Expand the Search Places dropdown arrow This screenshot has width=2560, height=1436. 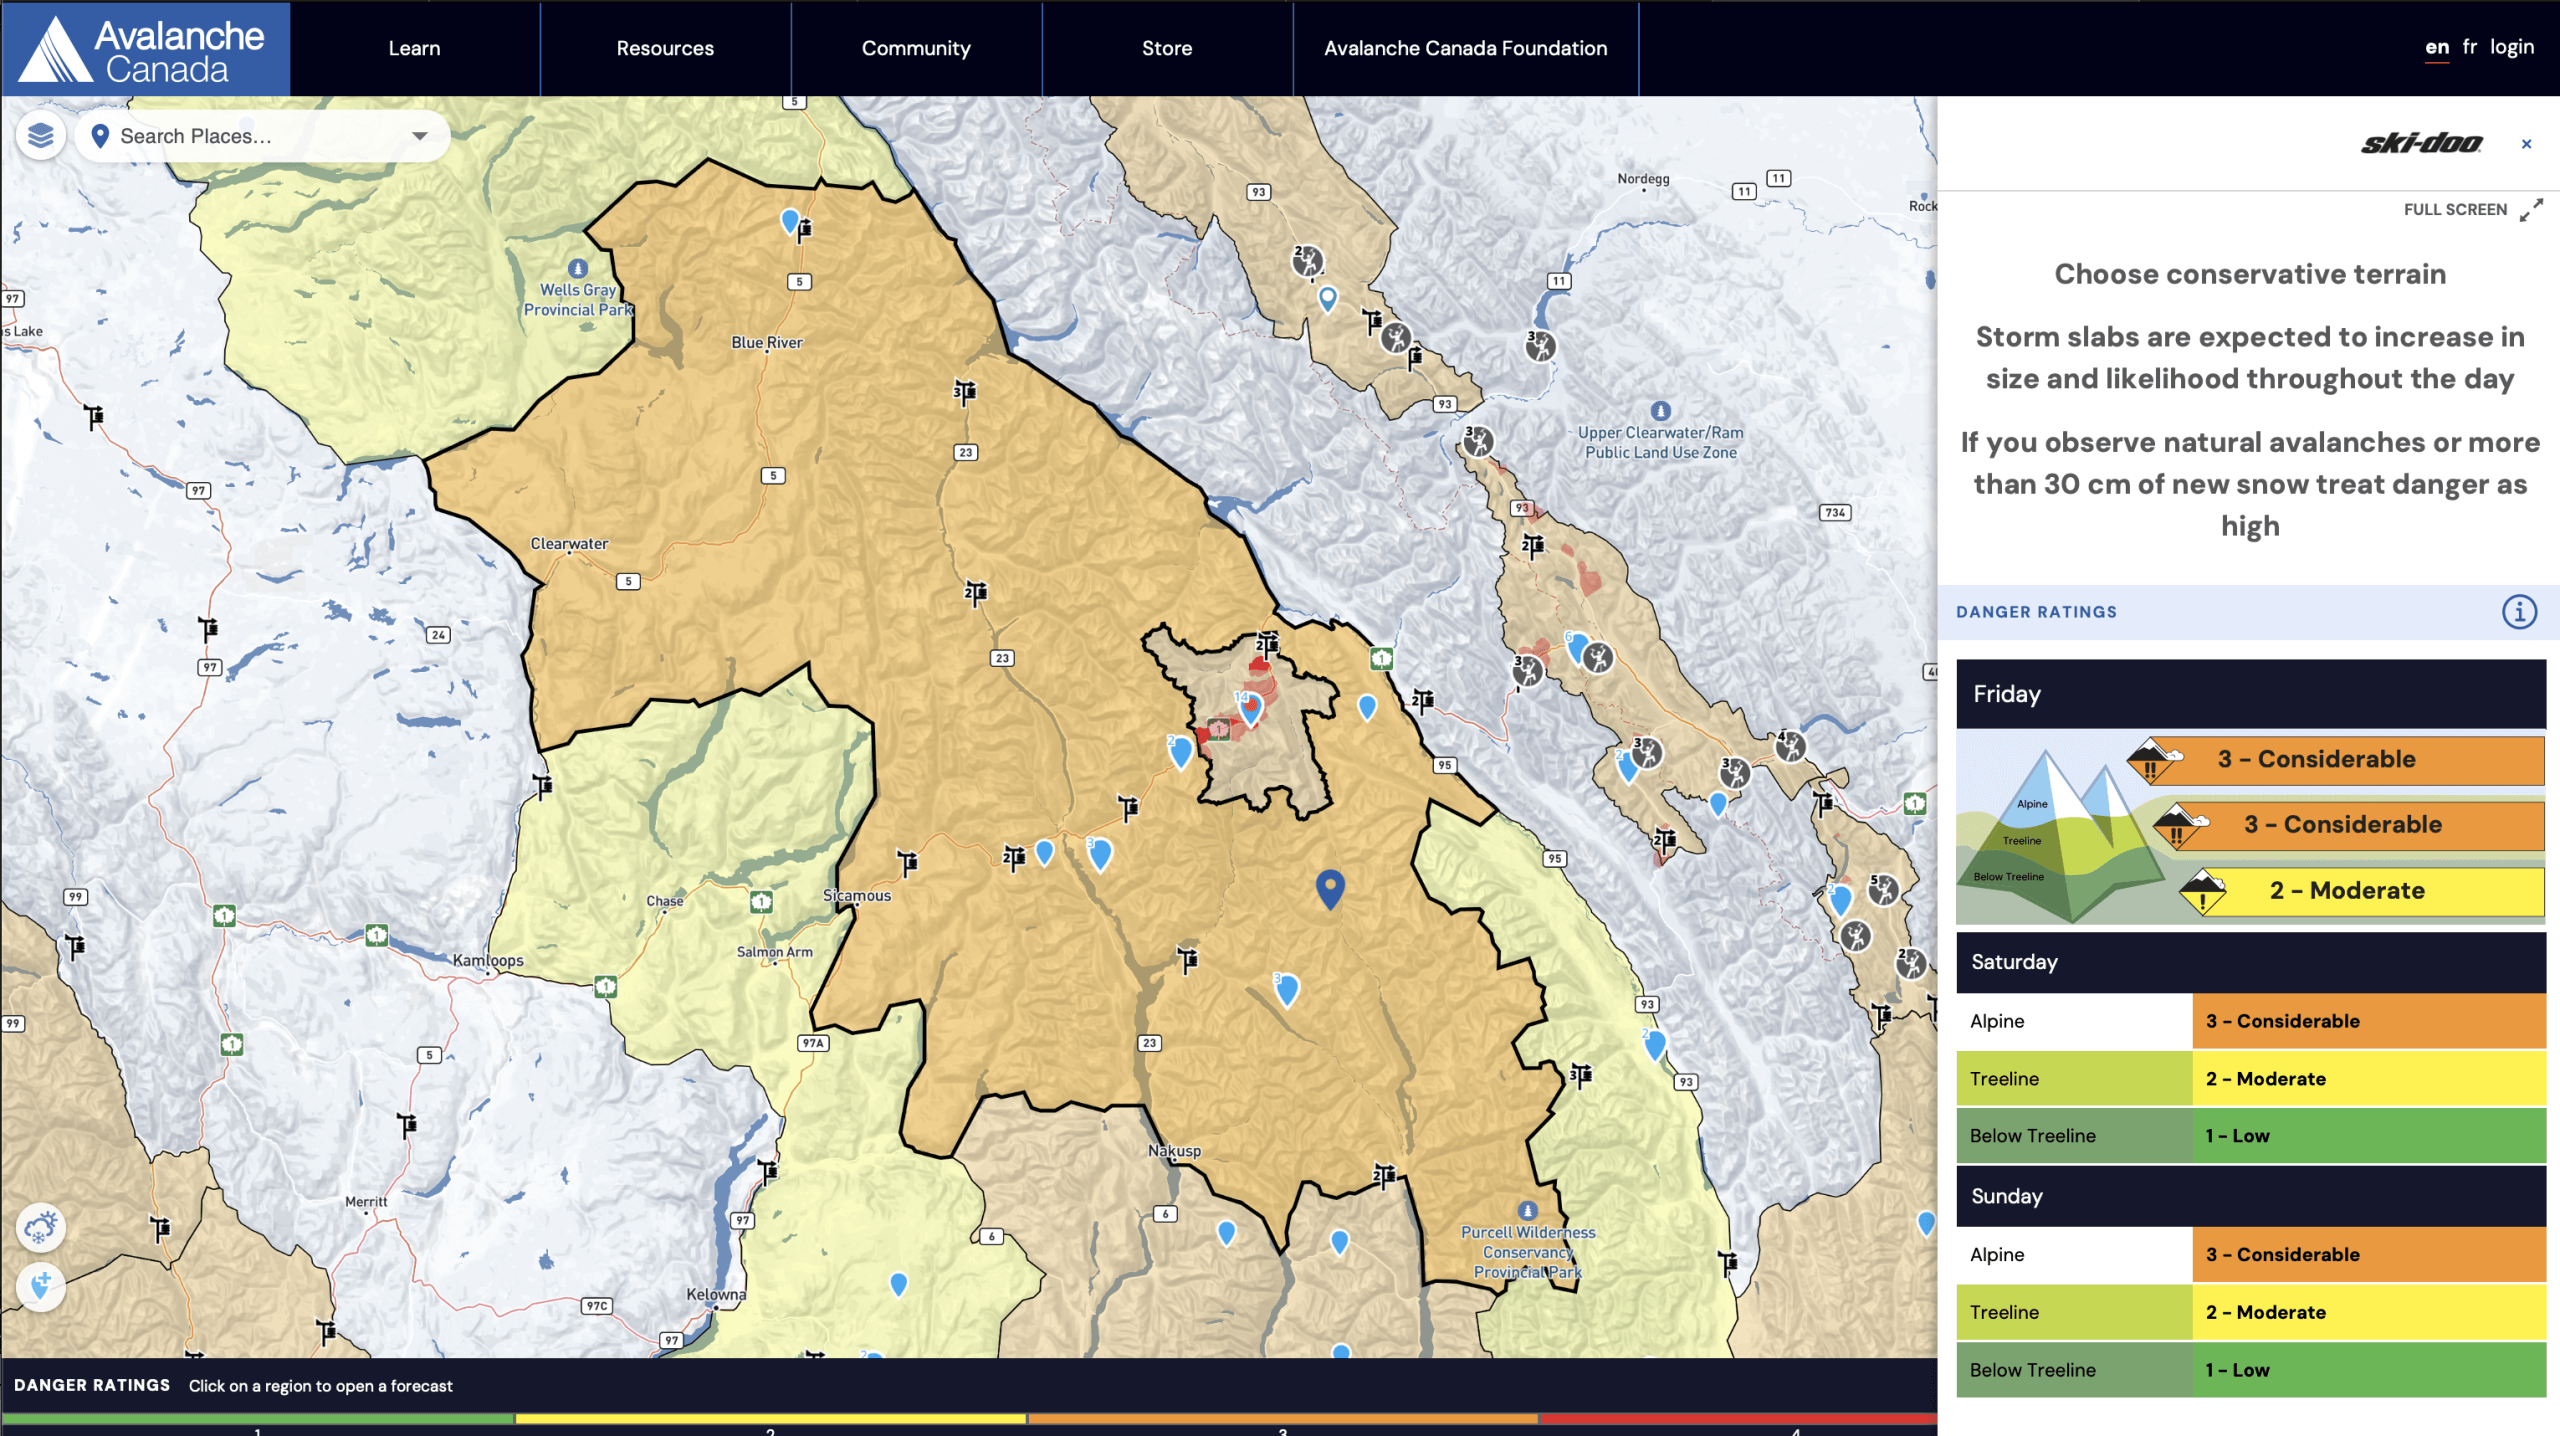coord(420,136)
